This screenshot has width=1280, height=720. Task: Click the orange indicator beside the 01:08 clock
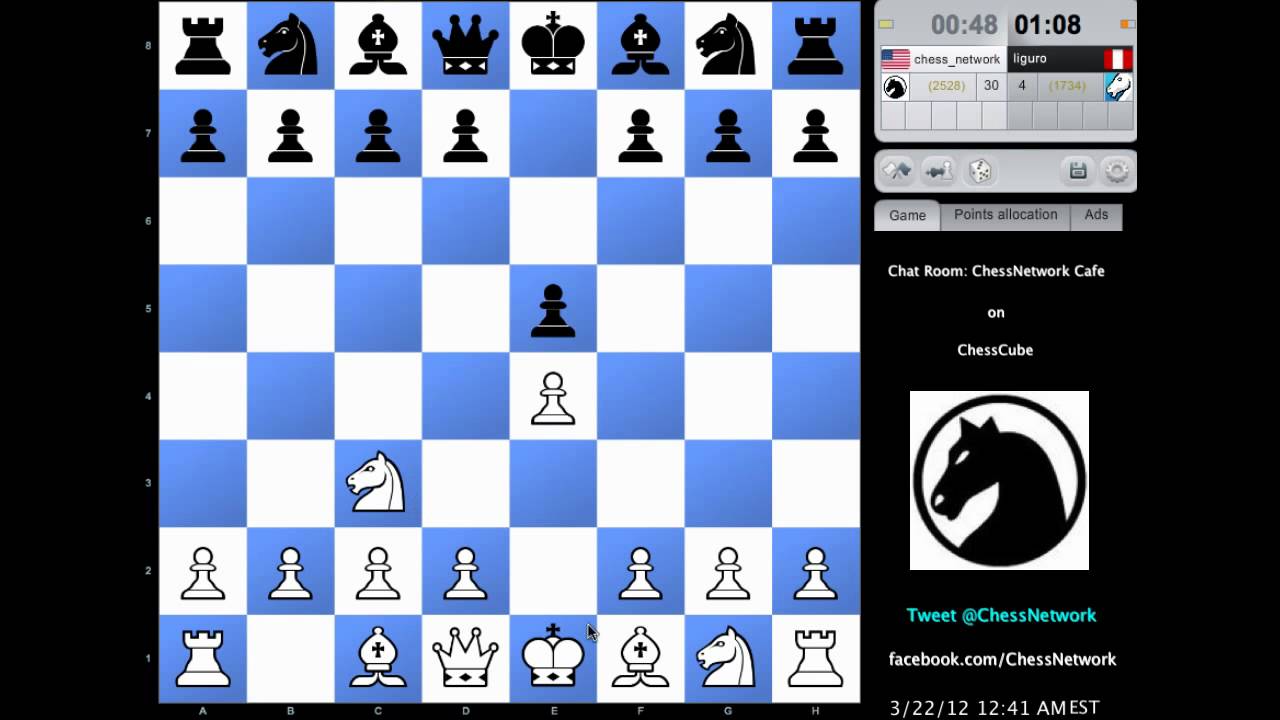[x=1127, y=24]
